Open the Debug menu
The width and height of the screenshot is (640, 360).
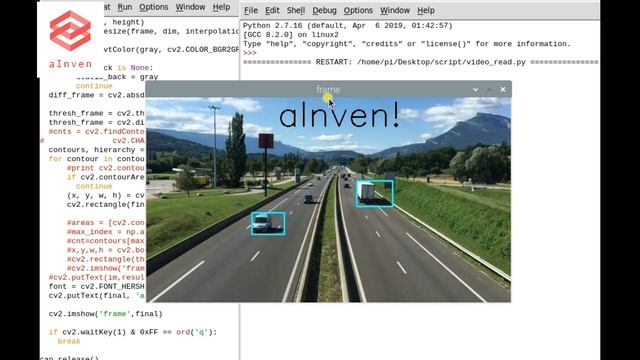(x=324, y=11)
